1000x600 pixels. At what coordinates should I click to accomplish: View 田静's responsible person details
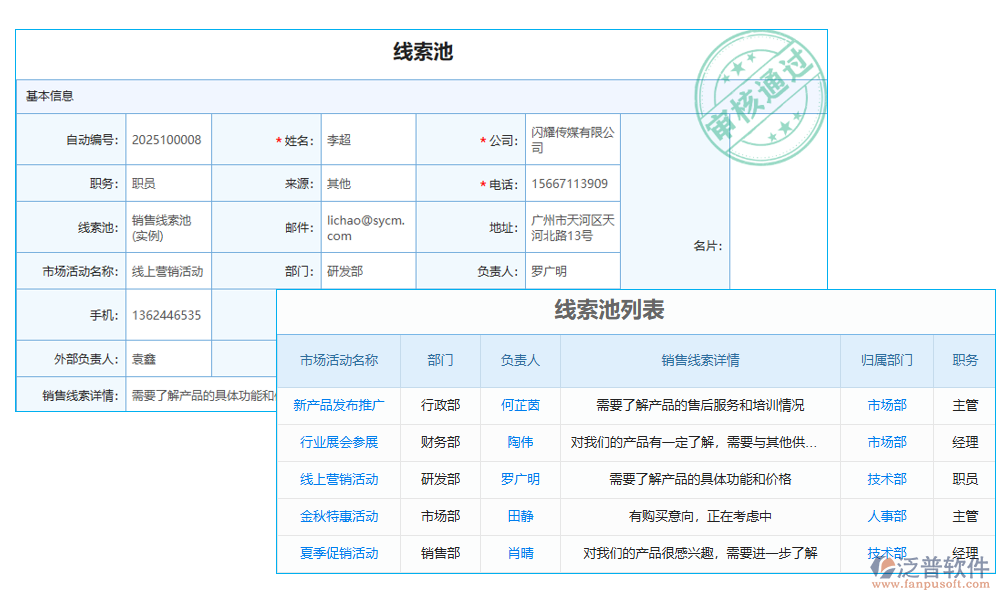coord(519,516)
